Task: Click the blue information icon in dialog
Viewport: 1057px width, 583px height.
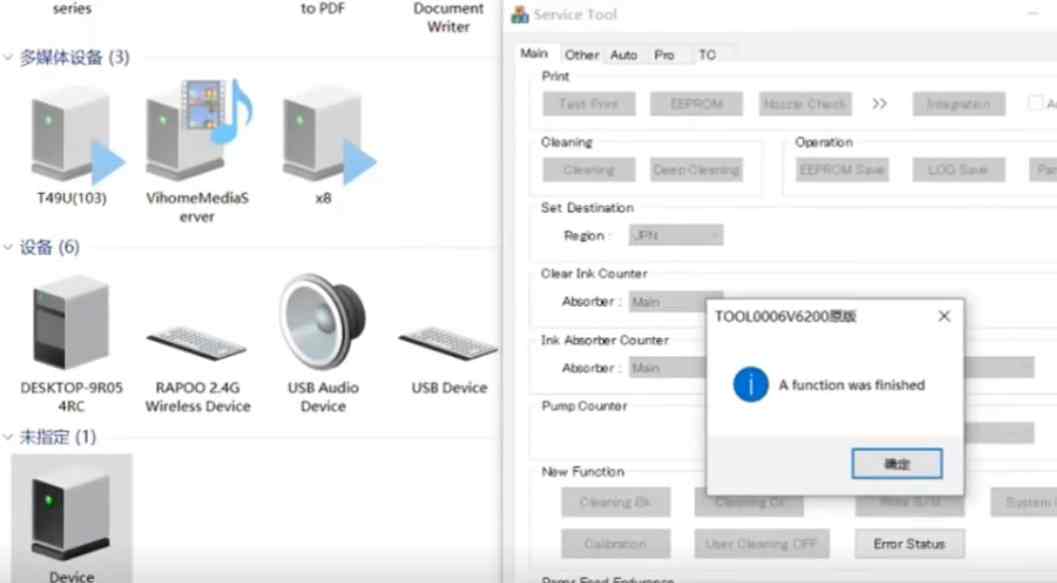Action: (x=750, y=385)
